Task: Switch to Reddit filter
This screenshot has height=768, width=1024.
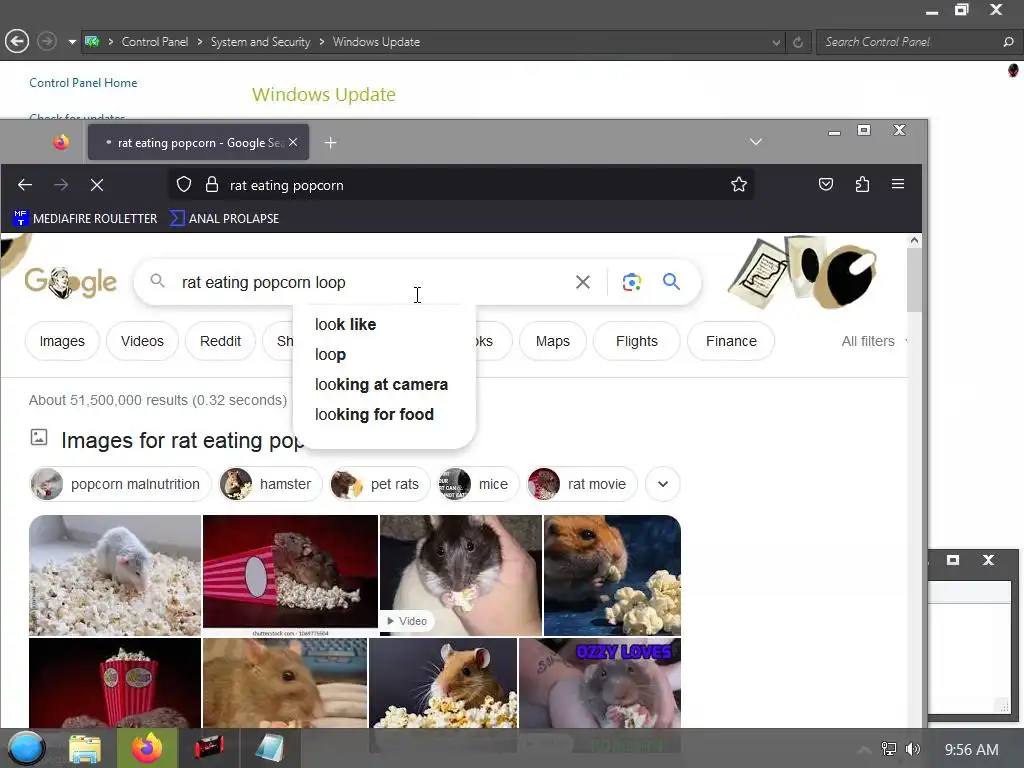Action: [220, 341]
